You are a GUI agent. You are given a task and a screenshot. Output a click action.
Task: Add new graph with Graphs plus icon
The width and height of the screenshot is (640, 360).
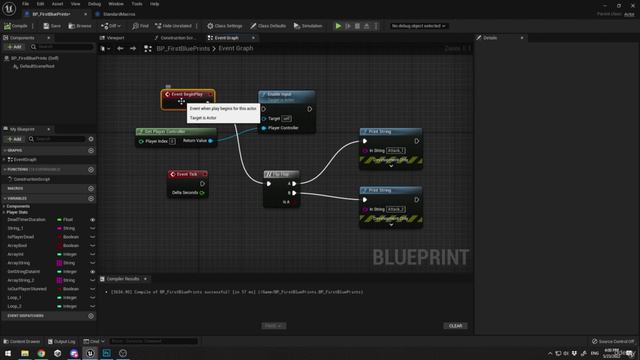click(91, 151)
